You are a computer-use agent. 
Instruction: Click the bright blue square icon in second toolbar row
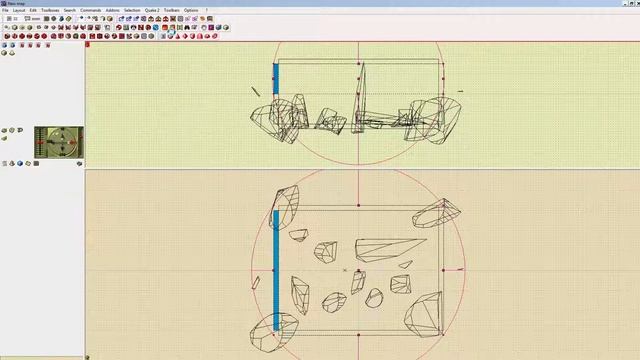coord(156,27)
